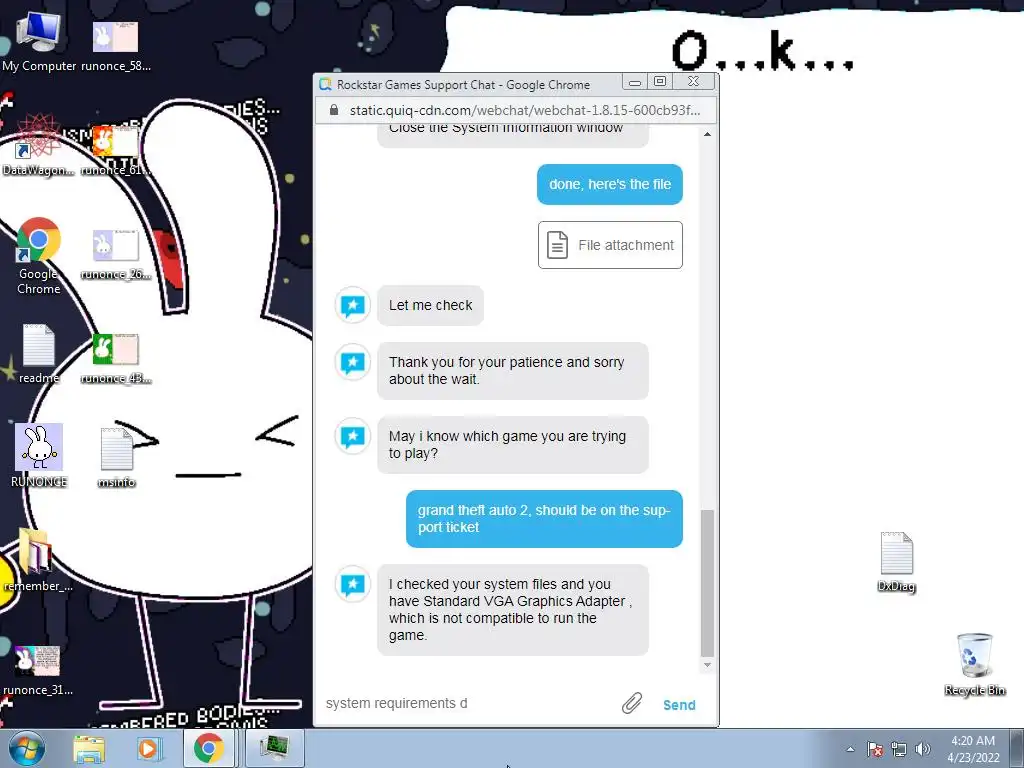
Task: Click the lock icon in address bar
Action: [334, 110]
